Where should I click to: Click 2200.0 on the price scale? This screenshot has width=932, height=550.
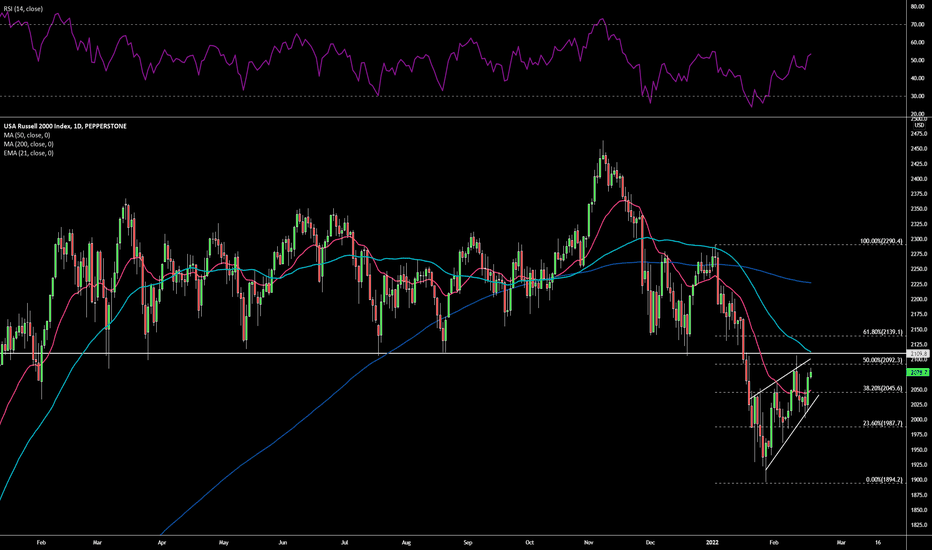(919, 299)
